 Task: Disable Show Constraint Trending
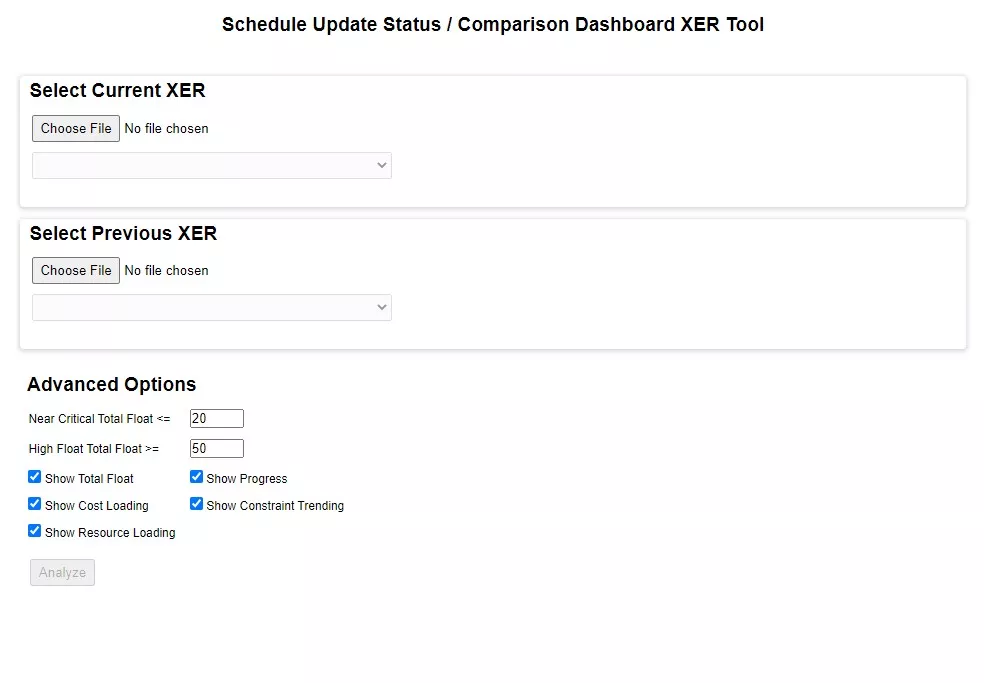point(196,503)
